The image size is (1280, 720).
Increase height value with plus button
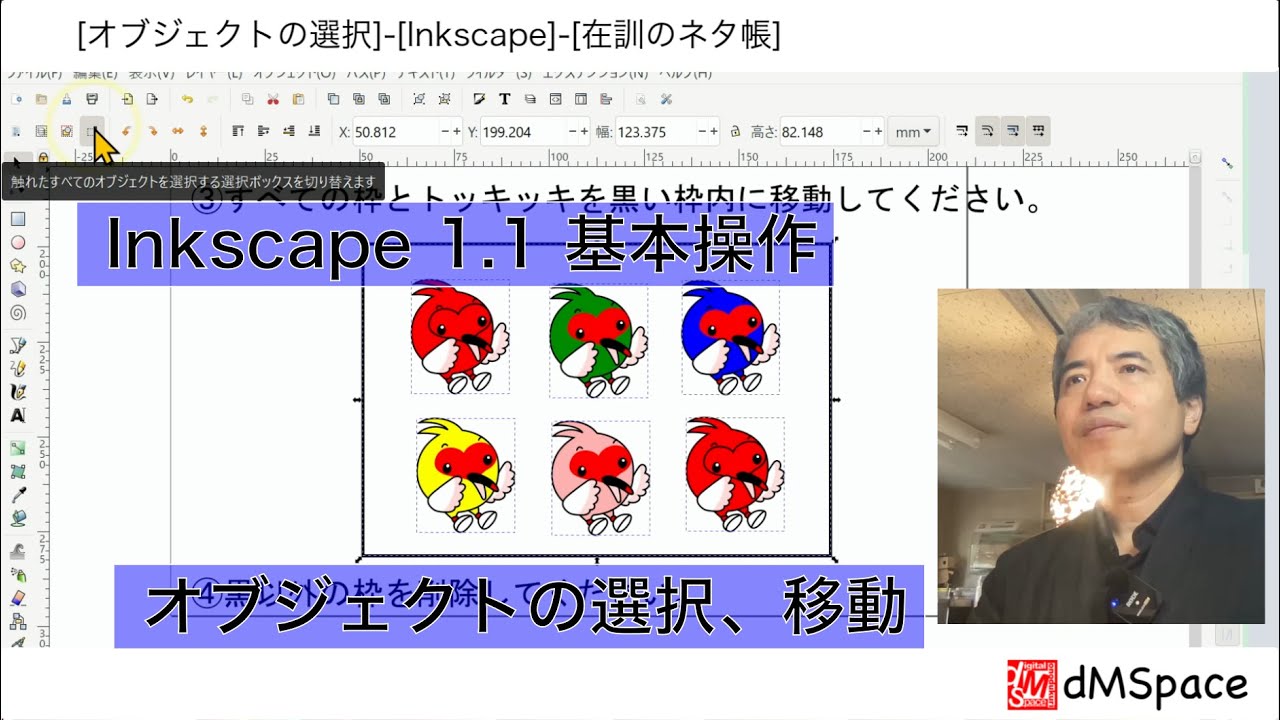point(878,132)
